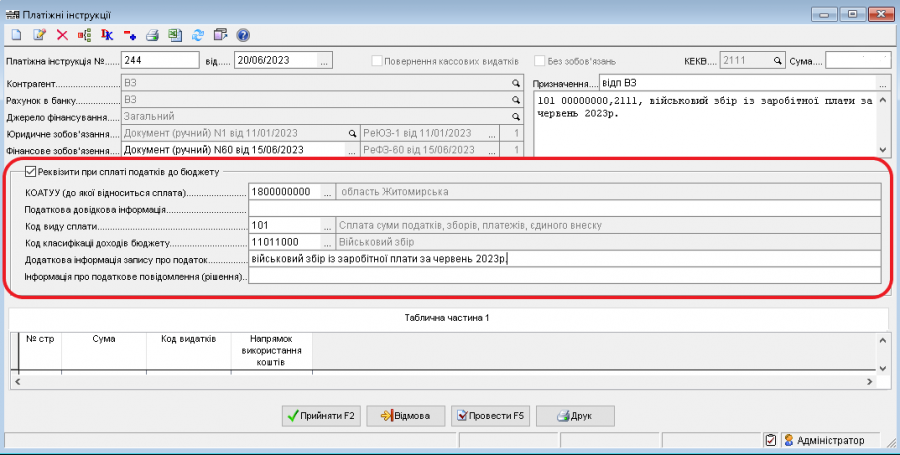Click the edit document pencil icon
This screenshot has height=455, width=900.
[40, 35]
